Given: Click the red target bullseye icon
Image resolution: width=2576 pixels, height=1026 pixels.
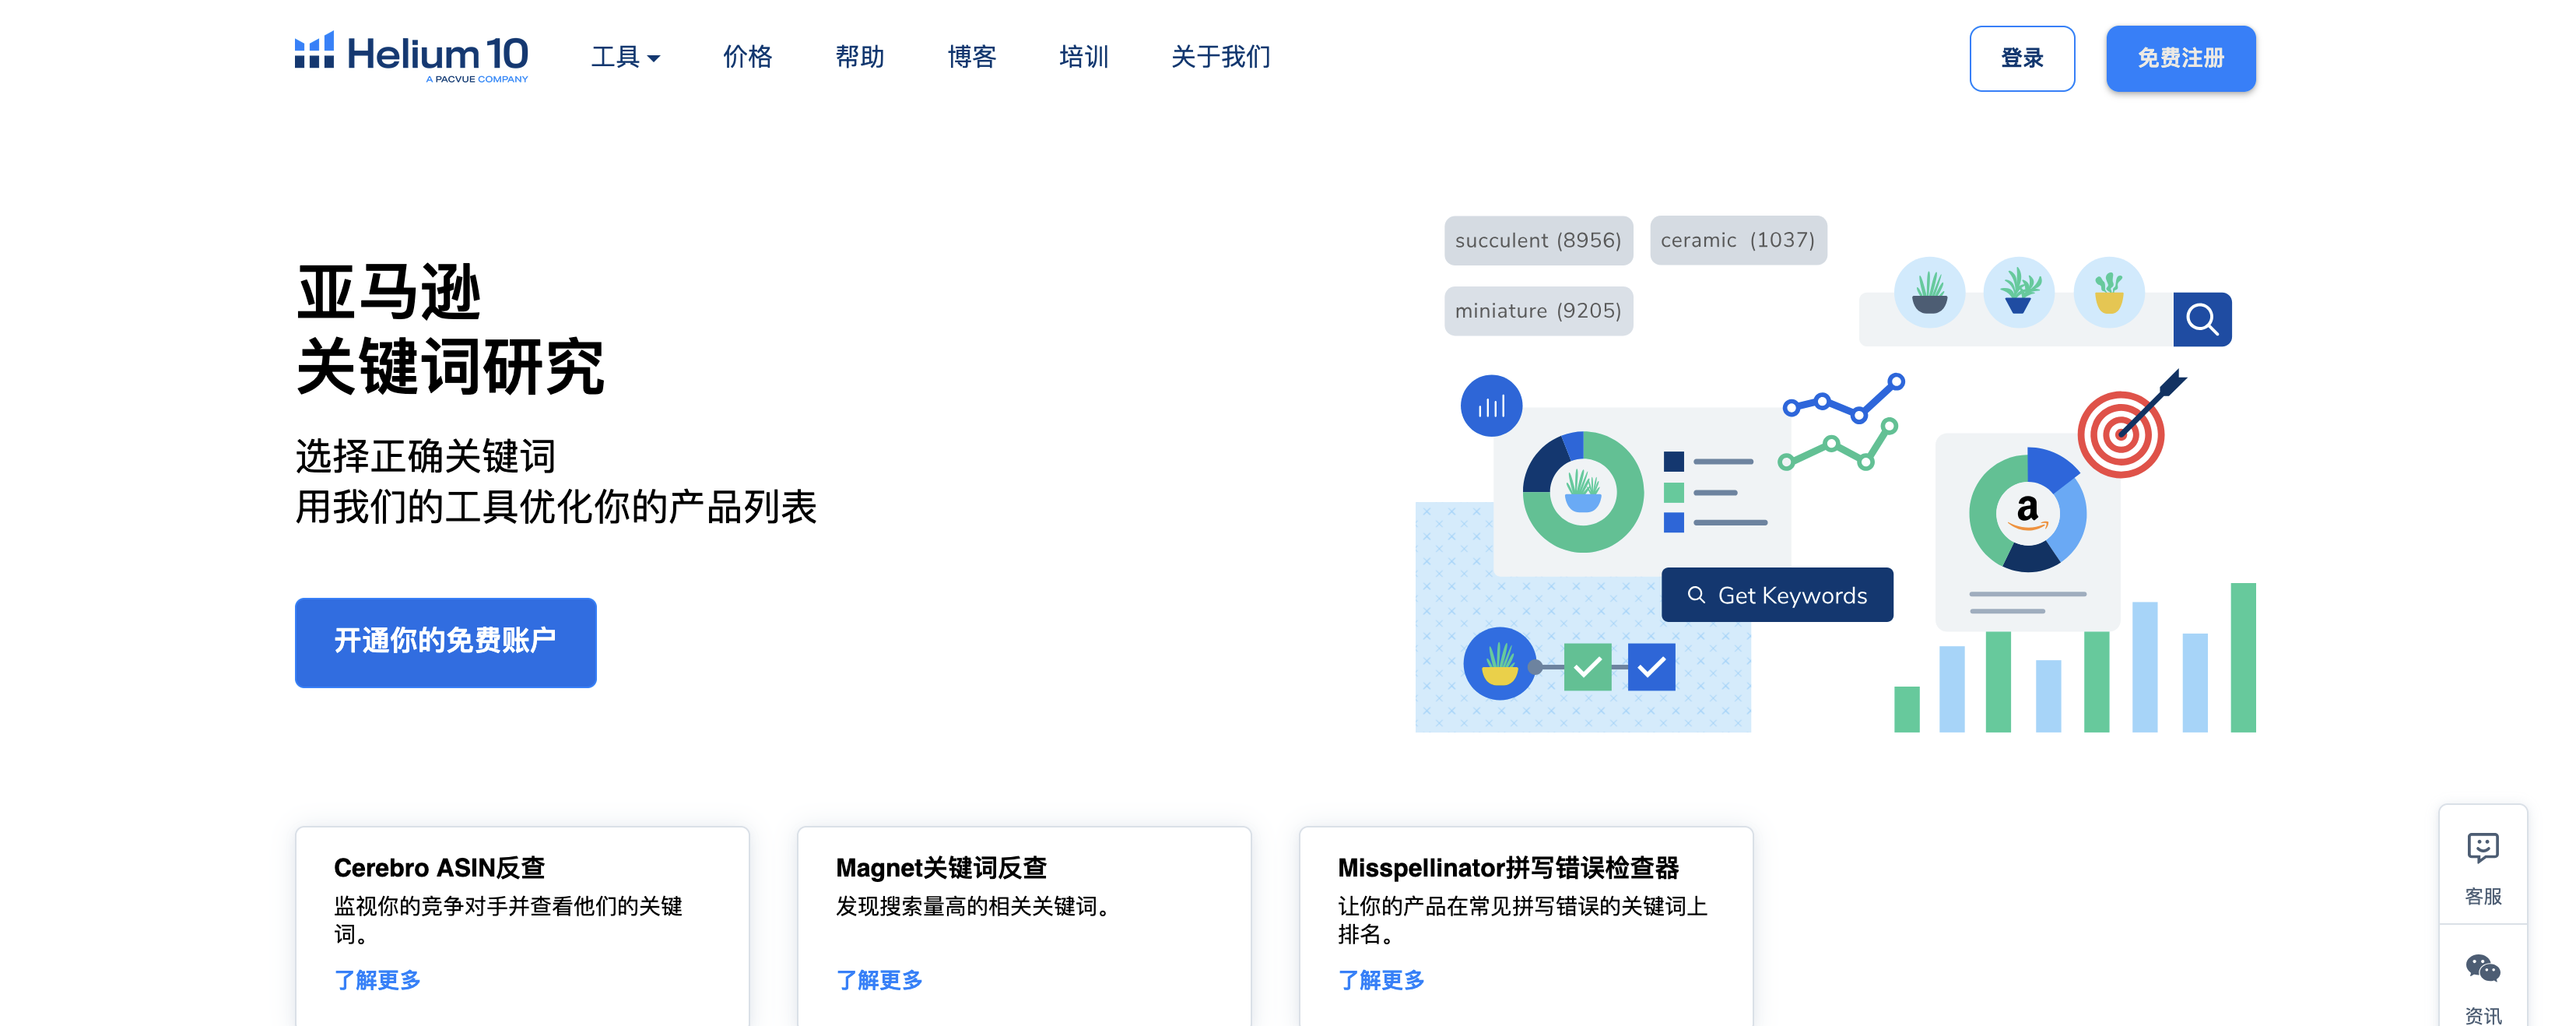Looking at the screenshot, I should pyautogui.click(x=2121, y=434).
